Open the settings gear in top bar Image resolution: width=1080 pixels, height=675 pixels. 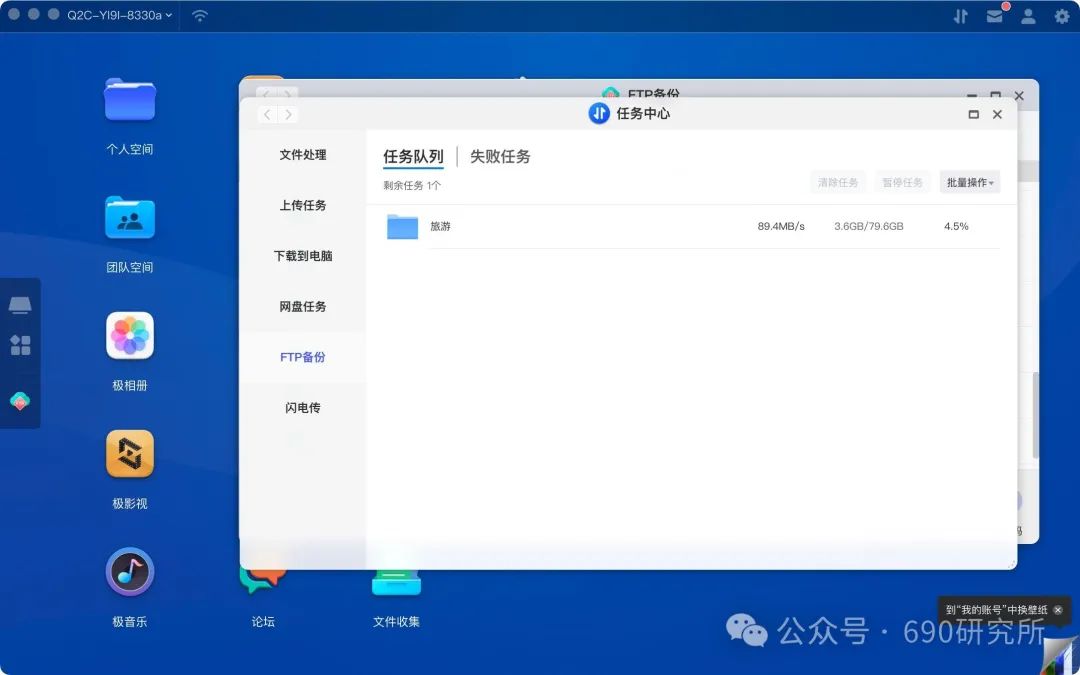click(1062, 16)
